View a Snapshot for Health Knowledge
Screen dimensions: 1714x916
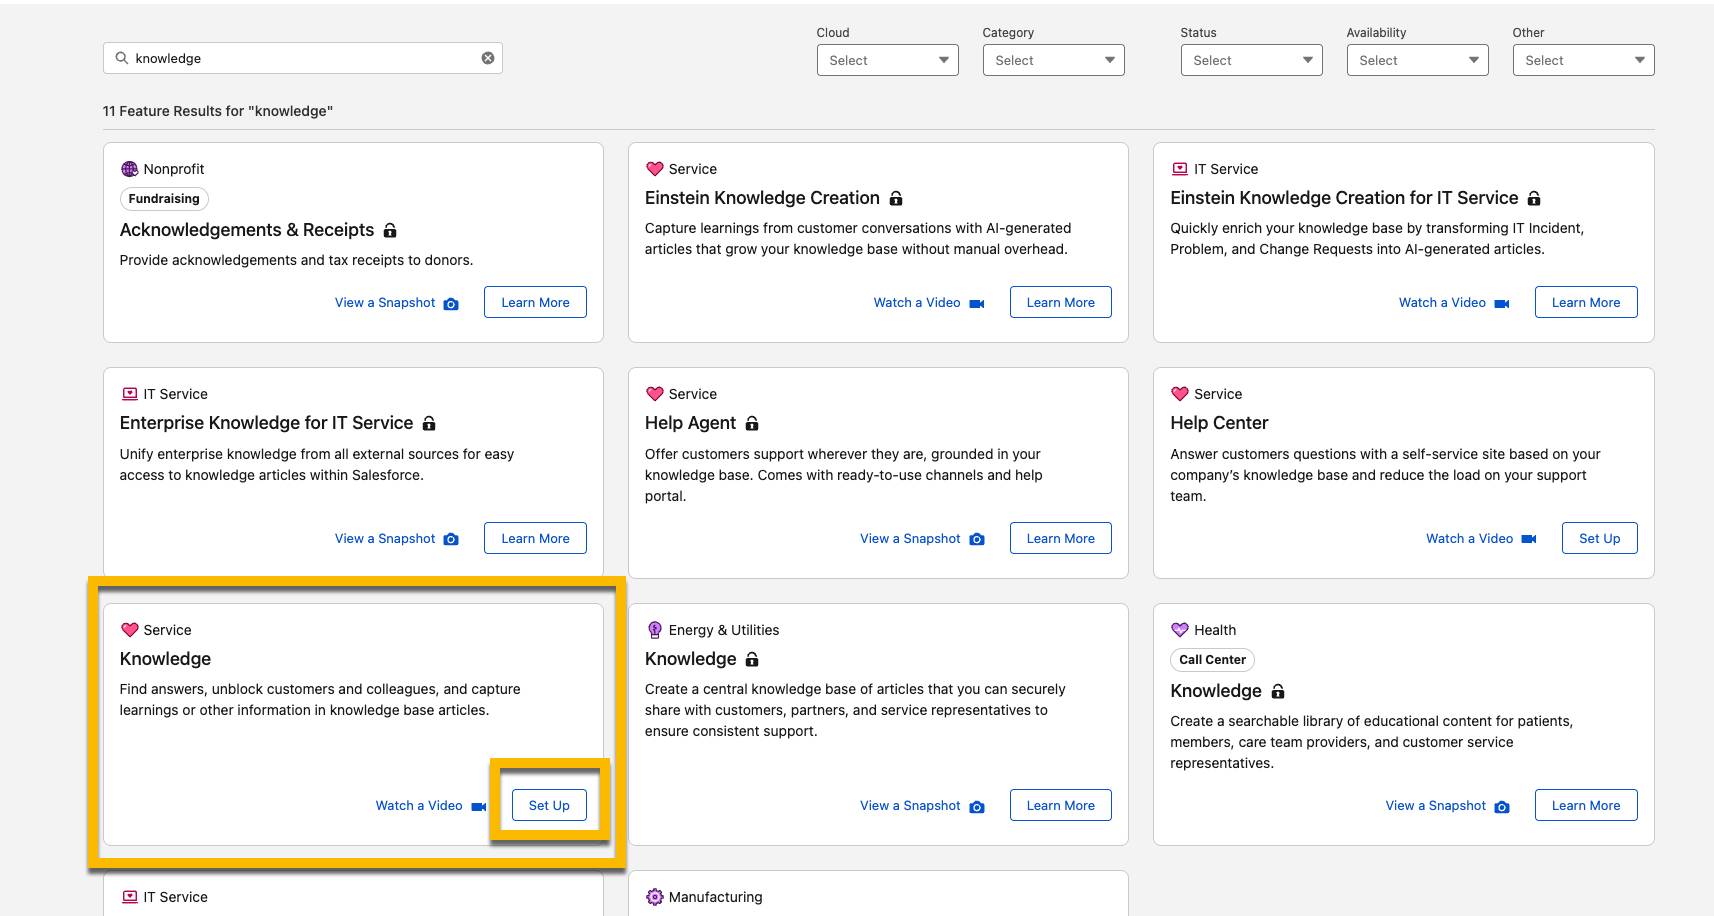[x=1435, y=806]
